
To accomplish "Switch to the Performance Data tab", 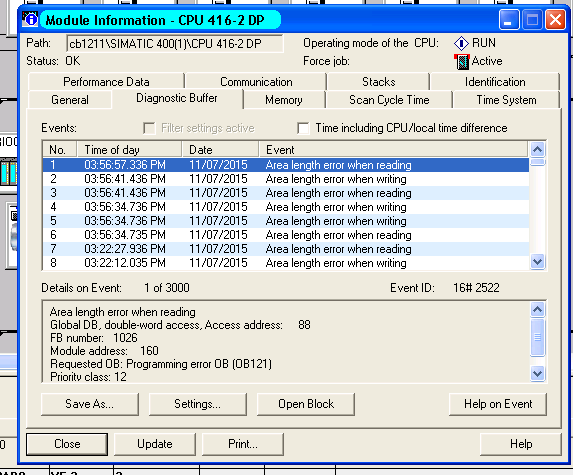I will click(x=106, y=82).
